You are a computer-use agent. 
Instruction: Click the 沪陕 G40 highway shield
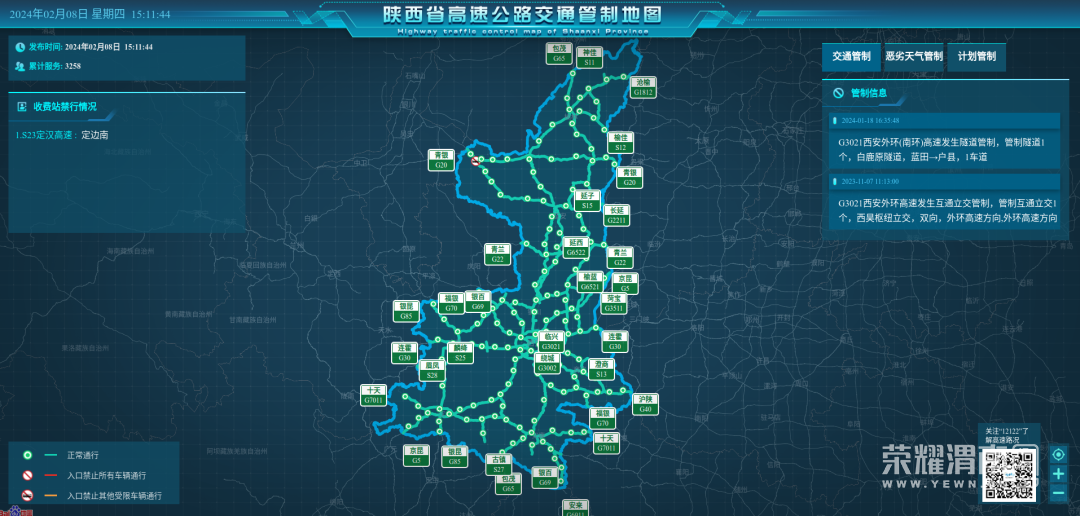click(645, 404)
